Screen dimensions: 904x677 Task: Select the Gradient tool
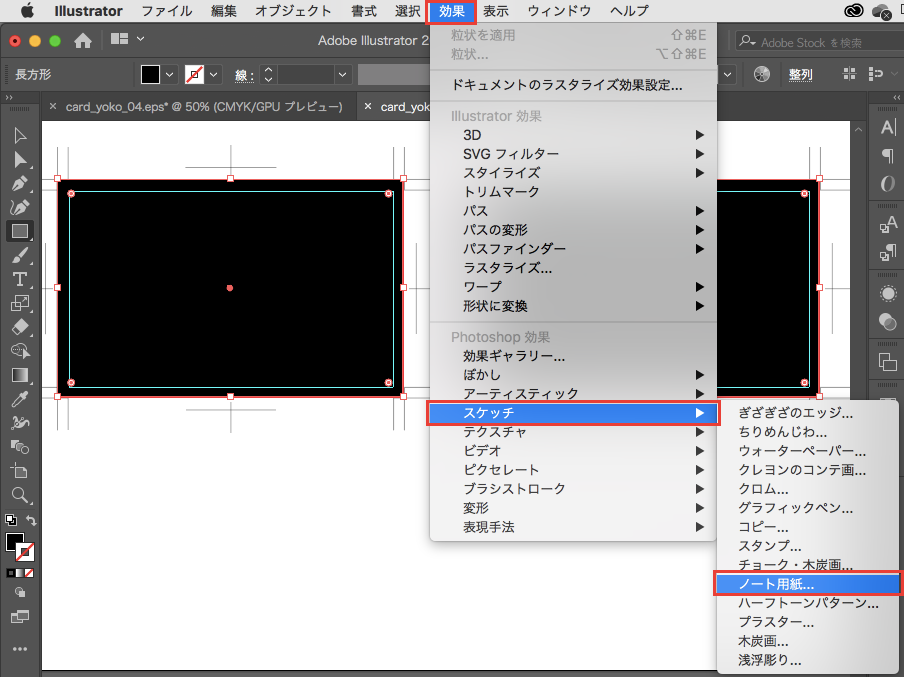point(19,375)
